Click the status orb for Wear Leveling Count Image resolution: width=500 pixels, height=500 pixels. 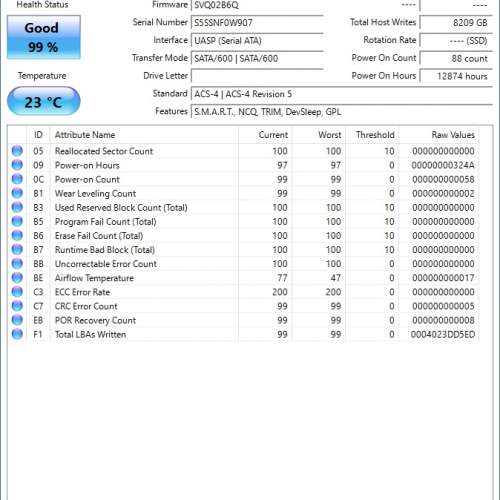tap(17, 193)
